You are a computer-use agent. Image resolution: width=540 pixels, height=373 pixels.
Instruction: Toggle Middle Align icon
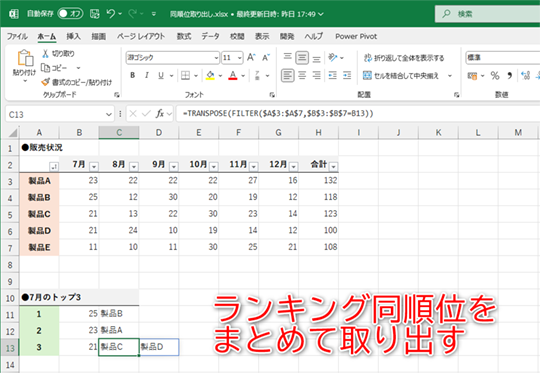tap(302, 58)
